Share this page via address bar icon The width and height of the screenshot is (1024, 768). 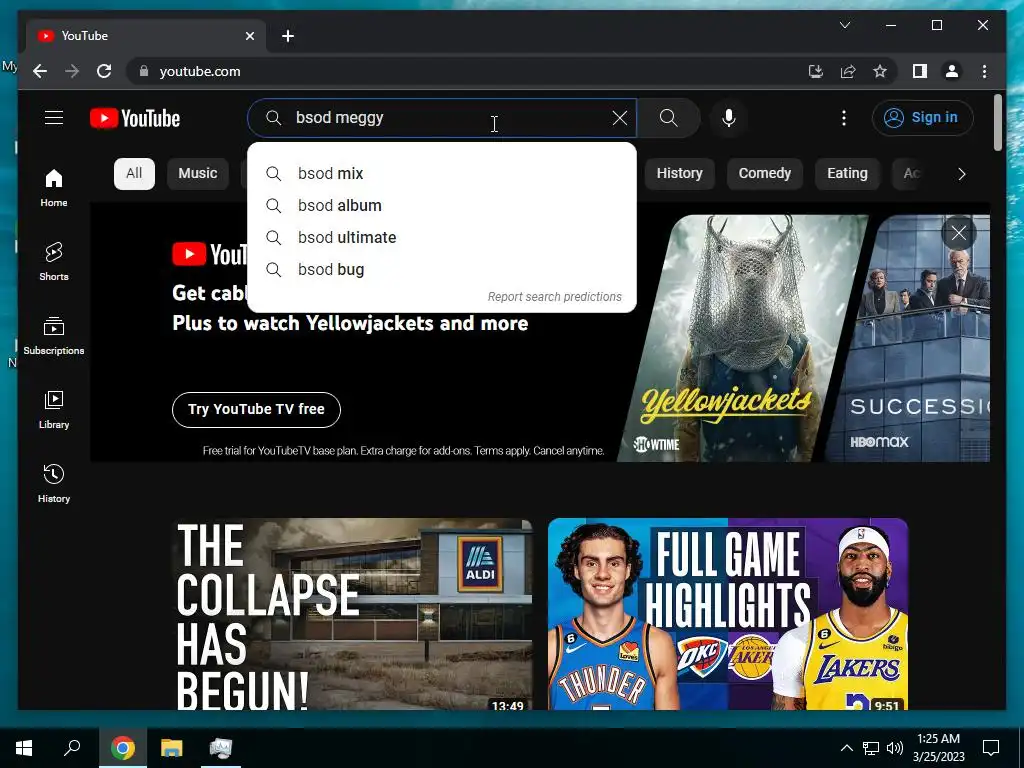click(848, 71)
